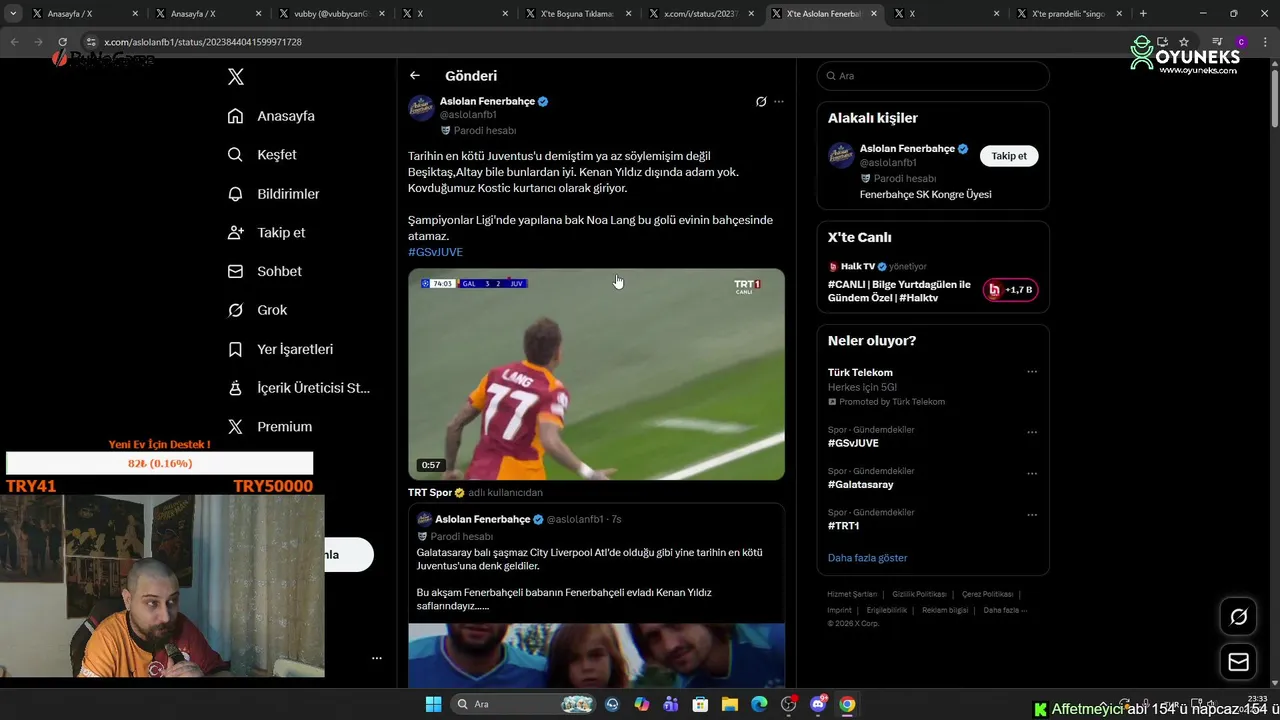Open the post's three-dot more menu

(779, 101)
